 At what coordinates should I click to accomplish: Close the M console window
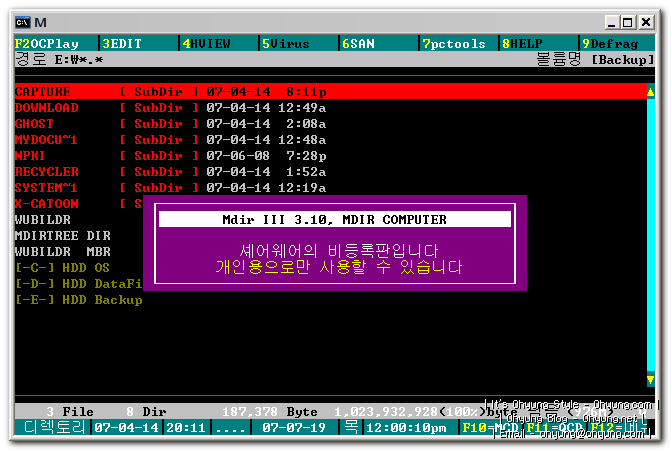pyautogui.click(x=646, y=22)
